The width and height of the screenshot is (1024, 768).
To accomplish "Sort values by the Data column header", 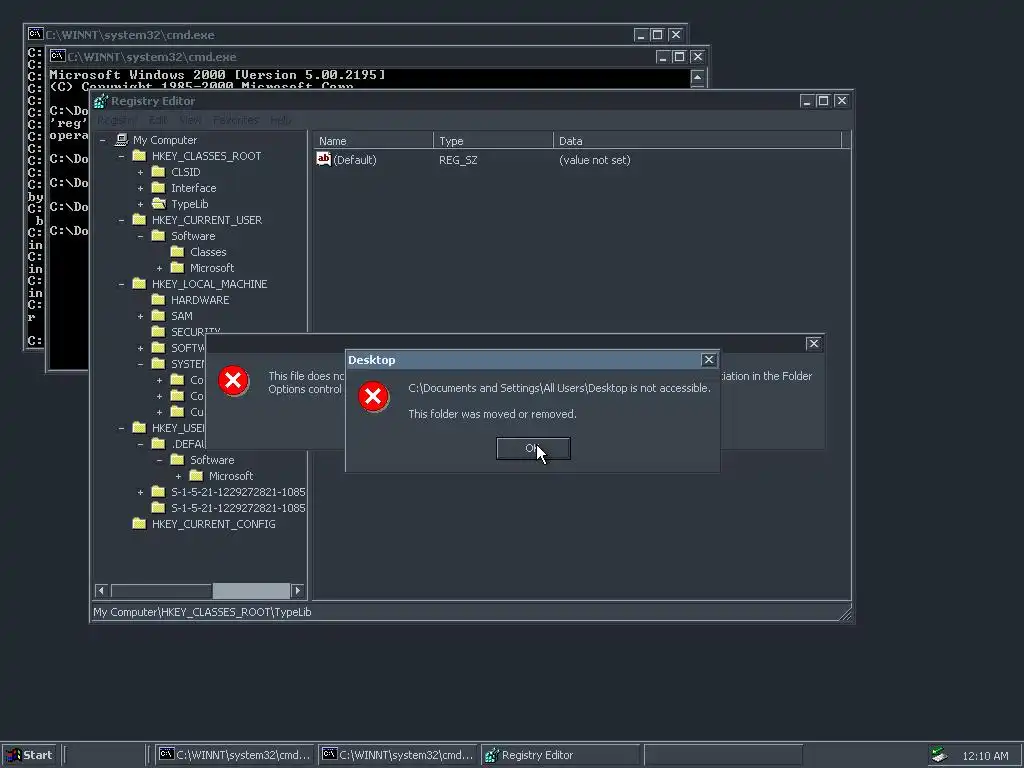I will (697, 140).
